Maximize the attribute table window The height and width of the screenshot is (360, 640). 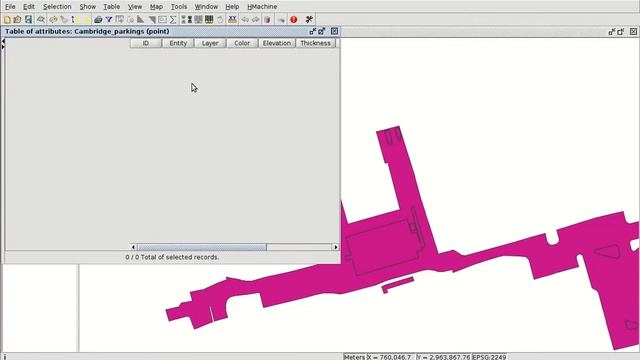[322, 31]
